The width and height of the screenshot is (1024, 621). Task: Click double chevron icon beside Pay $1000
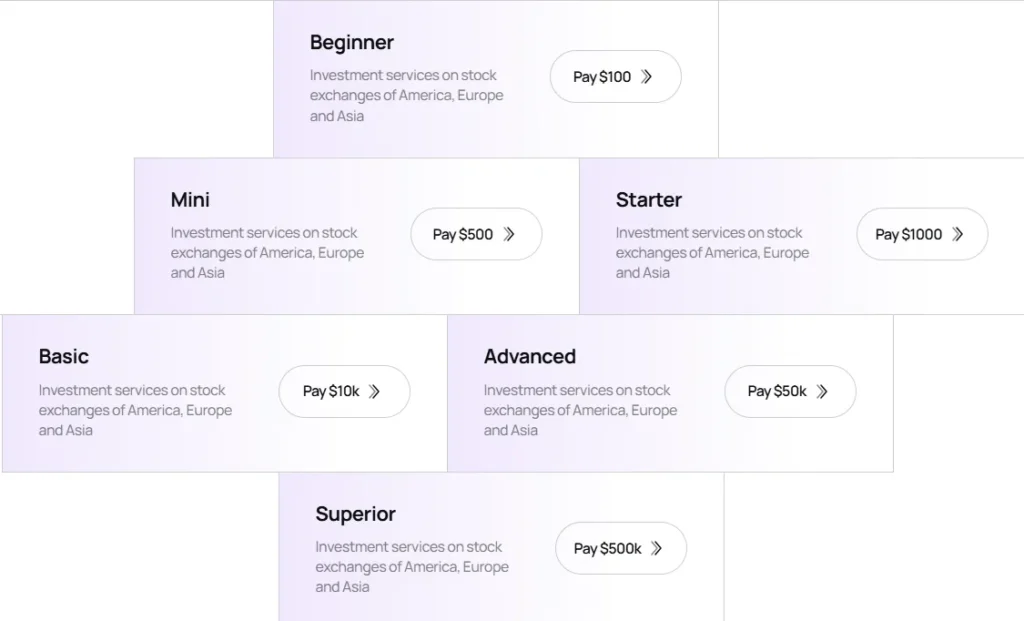(x=958, y=234)
